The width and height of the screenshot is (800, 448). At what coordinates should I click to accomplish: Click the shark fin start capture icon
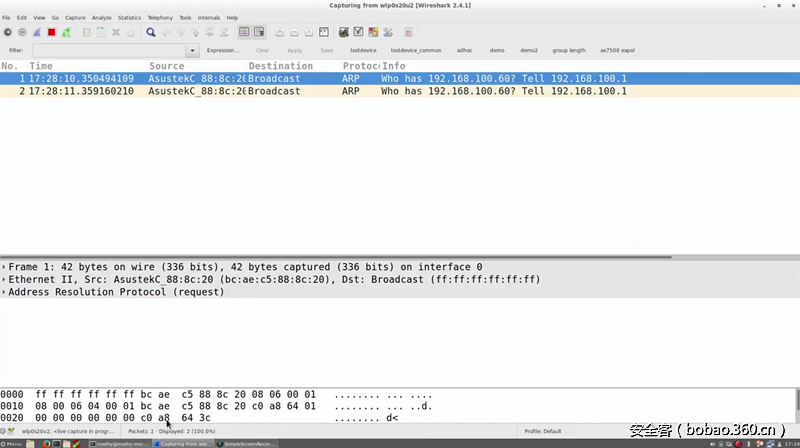point(37,32)
